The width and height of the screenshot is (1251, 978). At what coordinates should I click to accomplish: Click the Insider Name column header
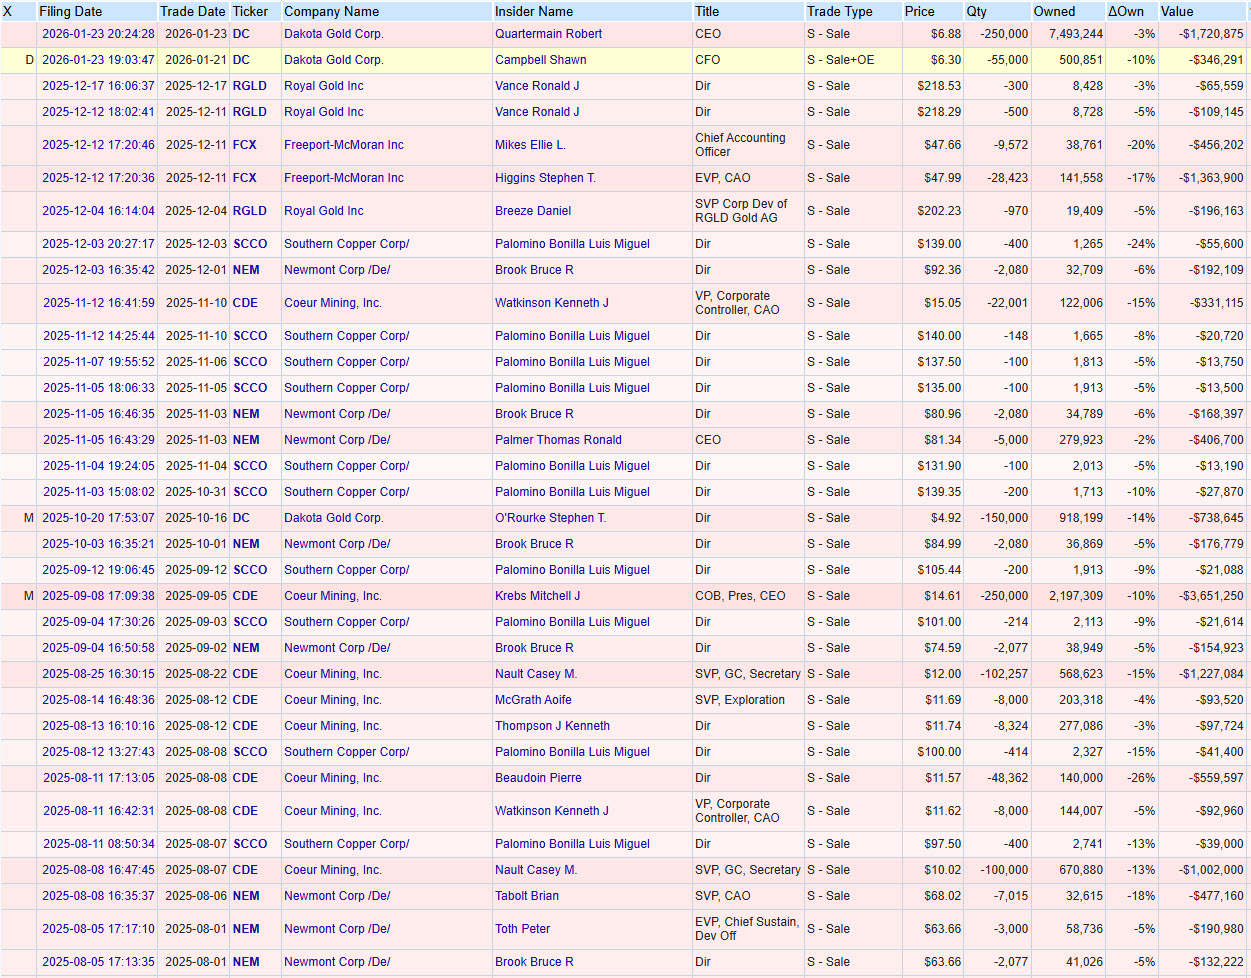534,12
